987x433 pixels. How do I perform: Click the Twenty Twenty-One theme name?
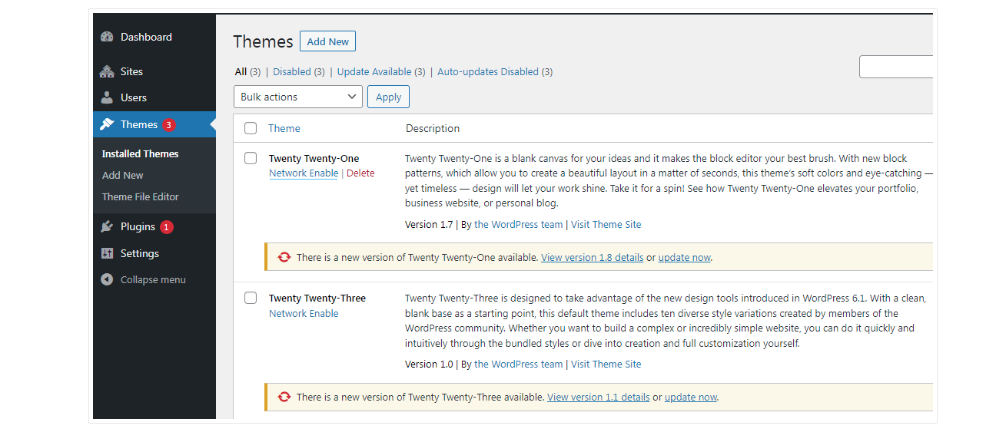point(314,159)
